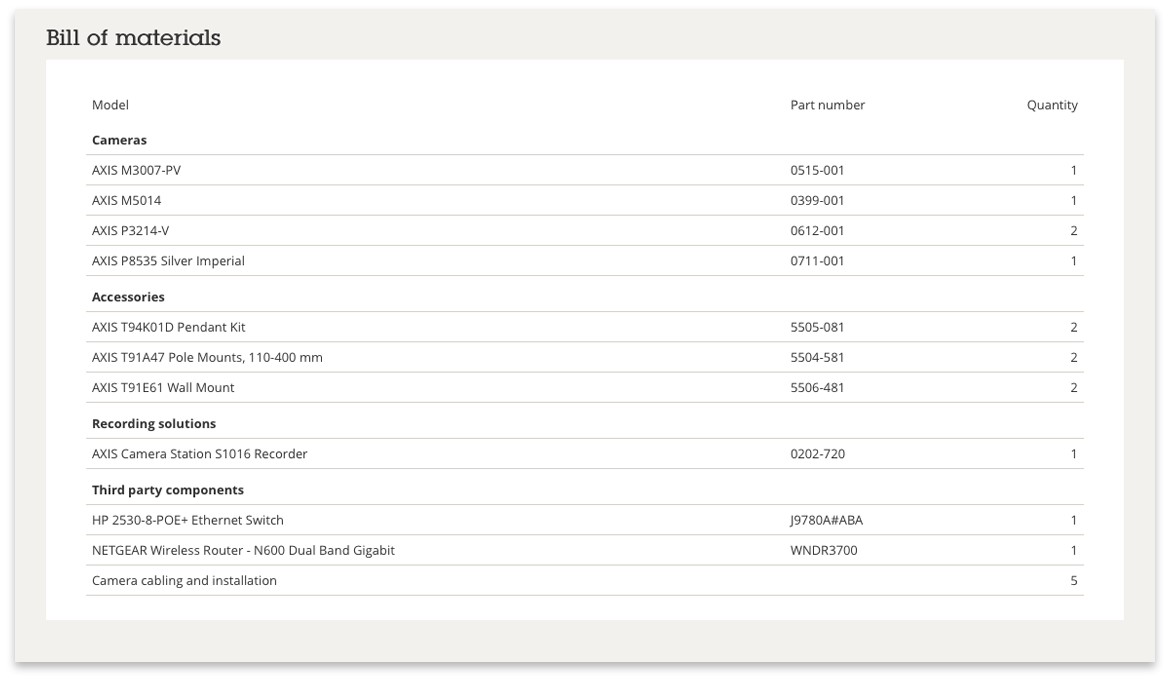
Task: Select AXIS T94K01D Pendant Kit
Action: (x=169, y=328)
